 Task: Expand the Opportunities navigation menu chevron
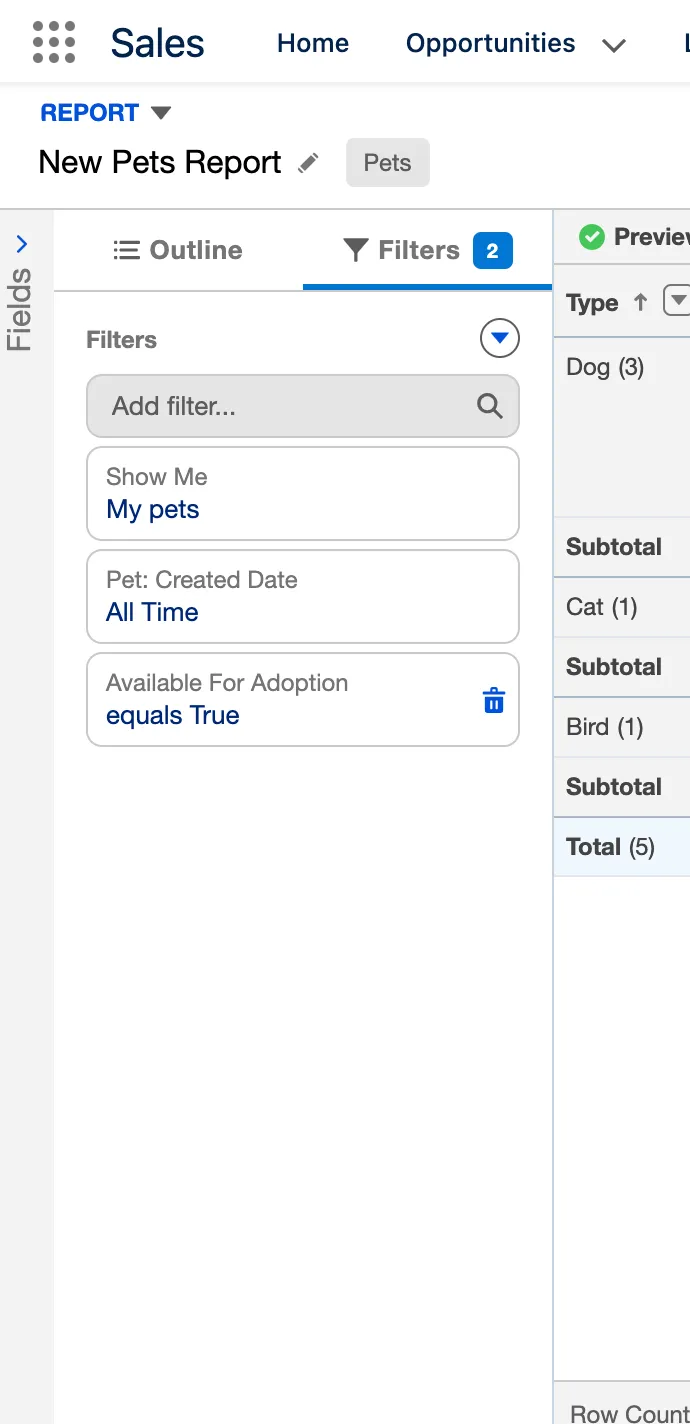[614, 45]
